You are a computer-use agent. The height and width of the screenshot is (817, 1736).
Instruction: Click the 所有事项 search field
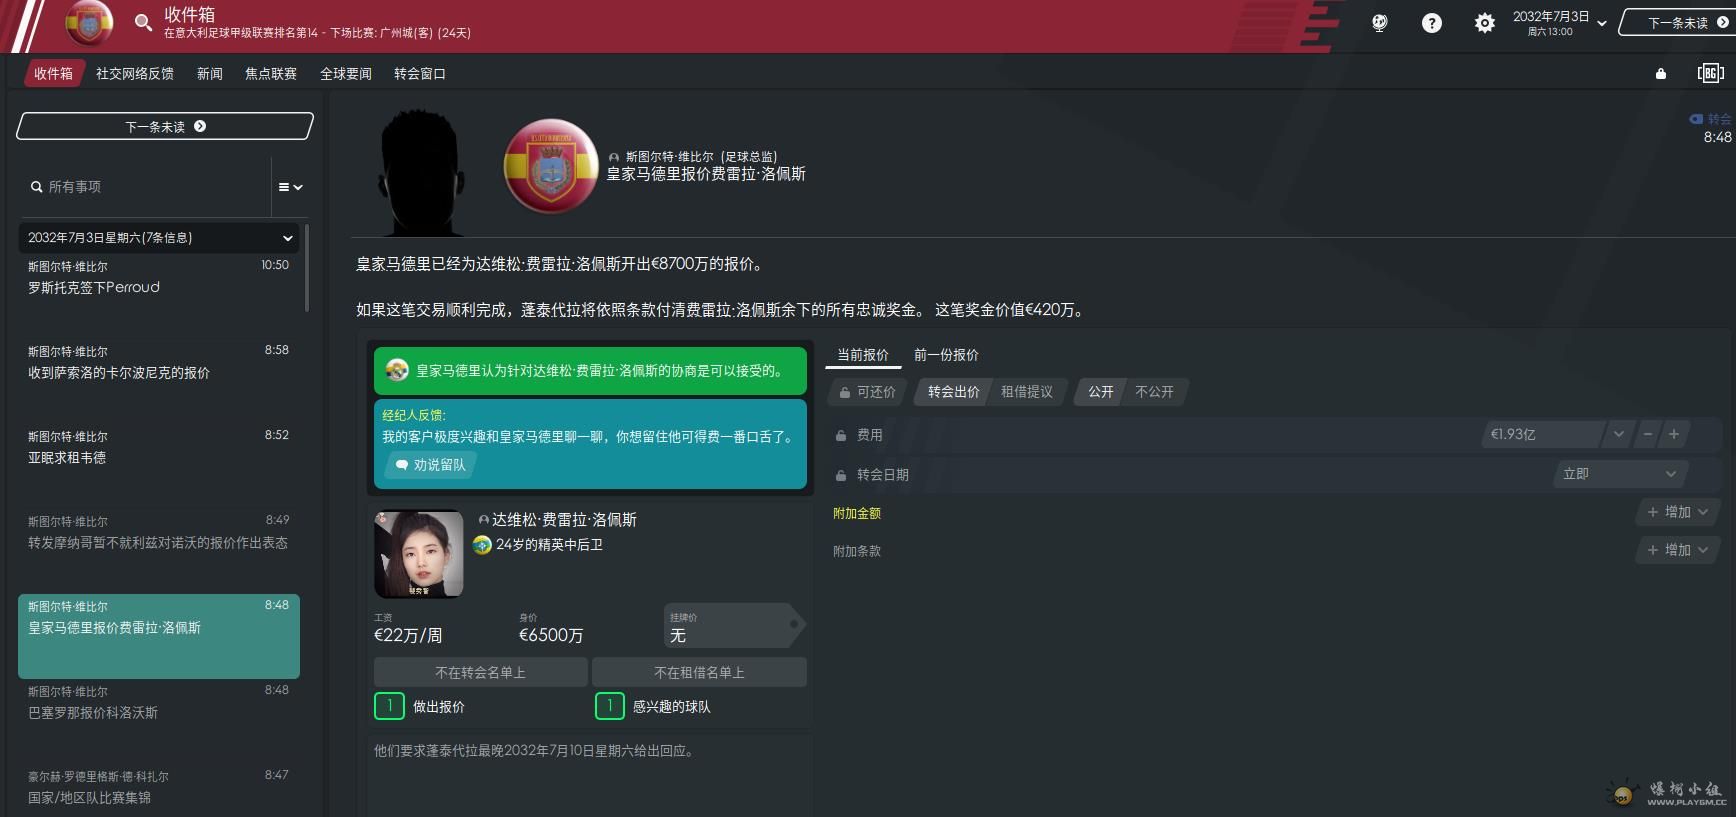coord(145,187)
